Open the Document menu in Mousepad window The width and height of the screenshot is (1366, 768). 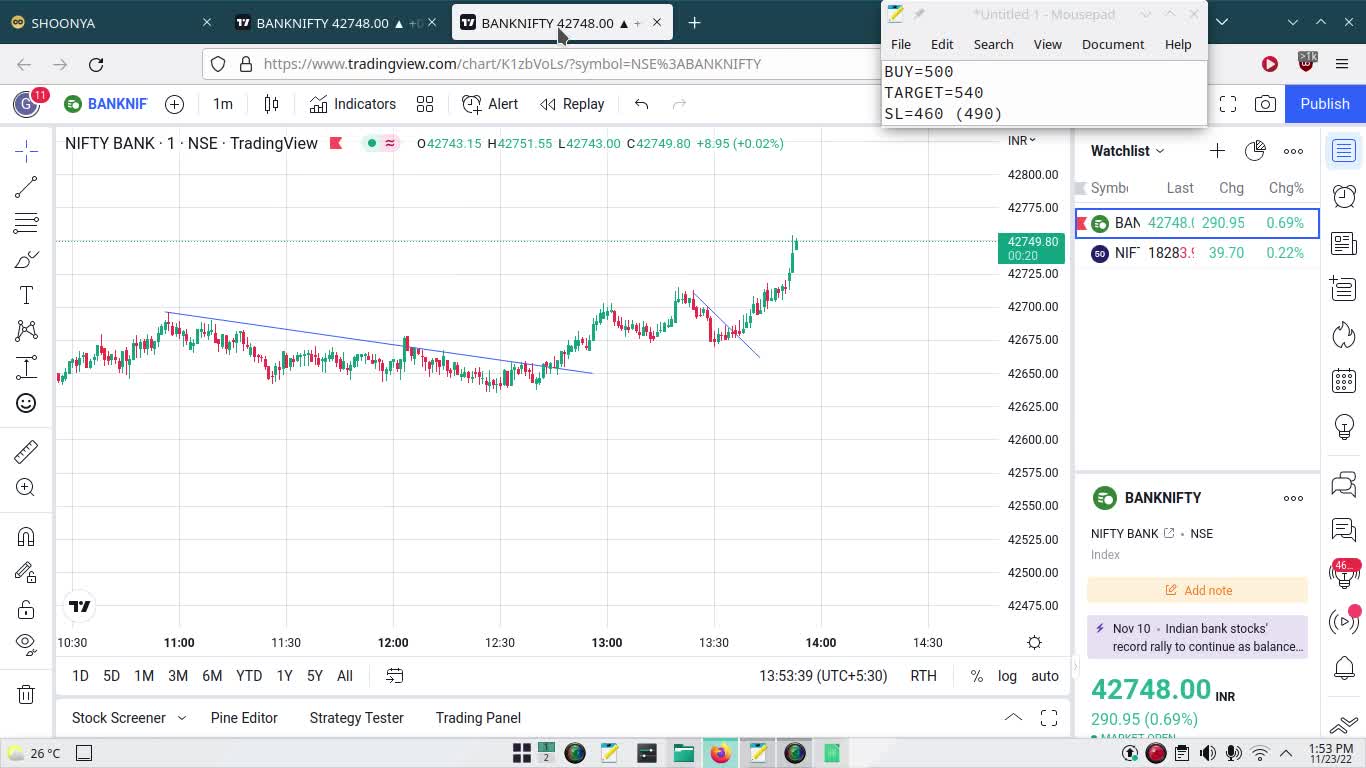[1112, 44]
